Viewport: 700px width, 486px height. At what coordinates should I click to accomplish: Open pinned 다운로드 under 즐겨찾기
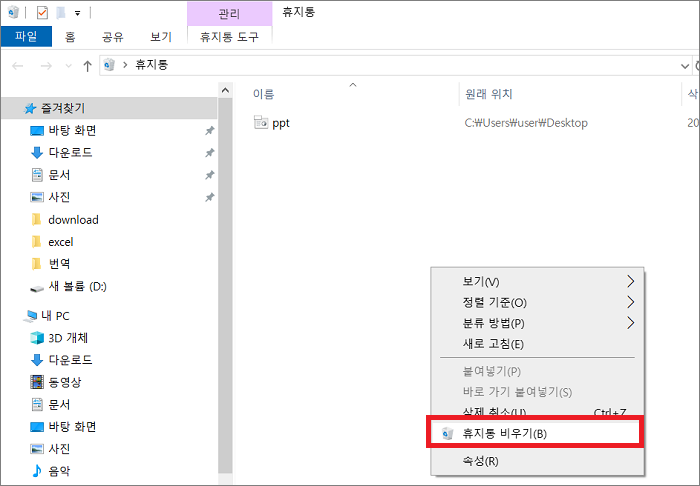(70, 153)
